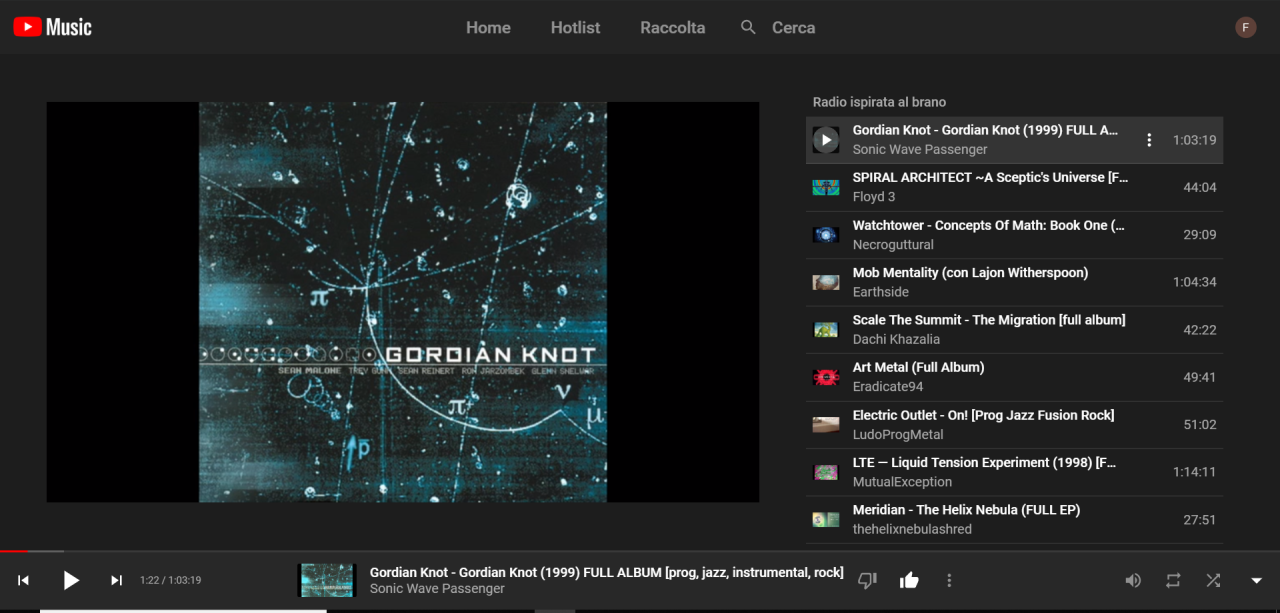Select Watchtower Concepts Of Math track

(1014, 235)
